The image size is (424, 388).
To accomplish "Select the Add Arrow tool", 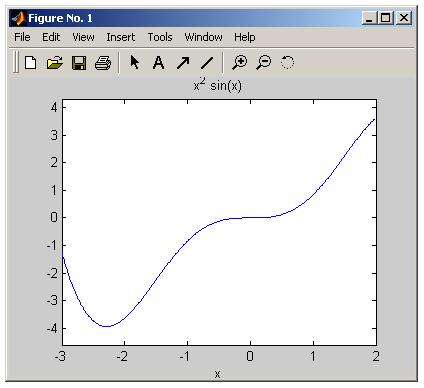I will [183, 62].
